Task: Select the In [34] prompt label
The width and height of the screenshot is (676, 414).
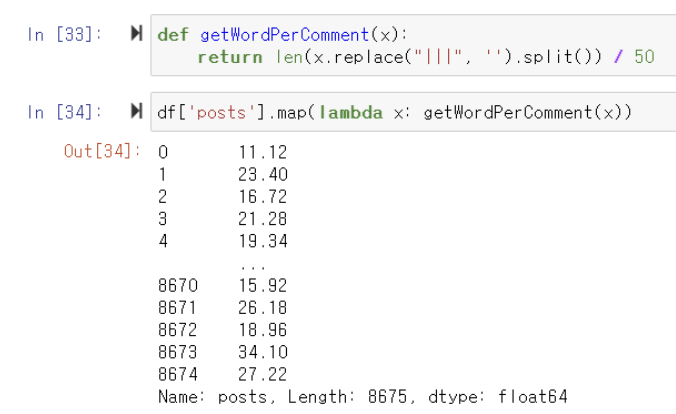Action: [x=64, y=113]
